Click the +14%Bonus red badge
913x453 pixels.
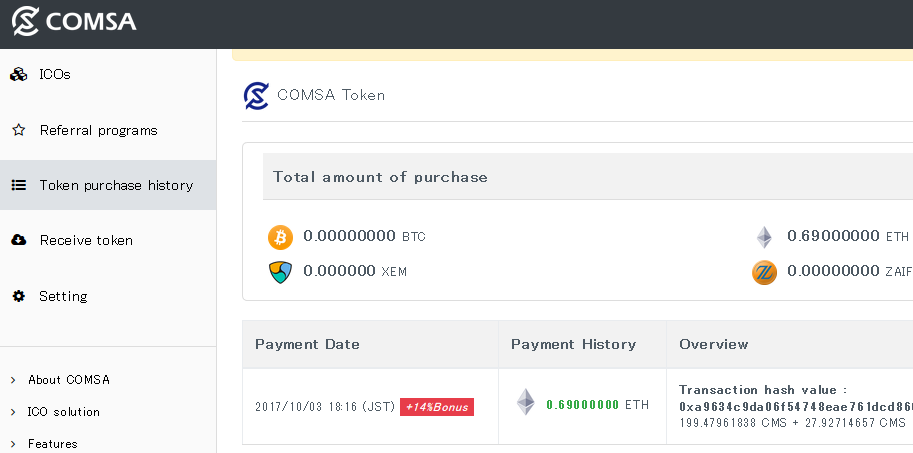point(437,407)
